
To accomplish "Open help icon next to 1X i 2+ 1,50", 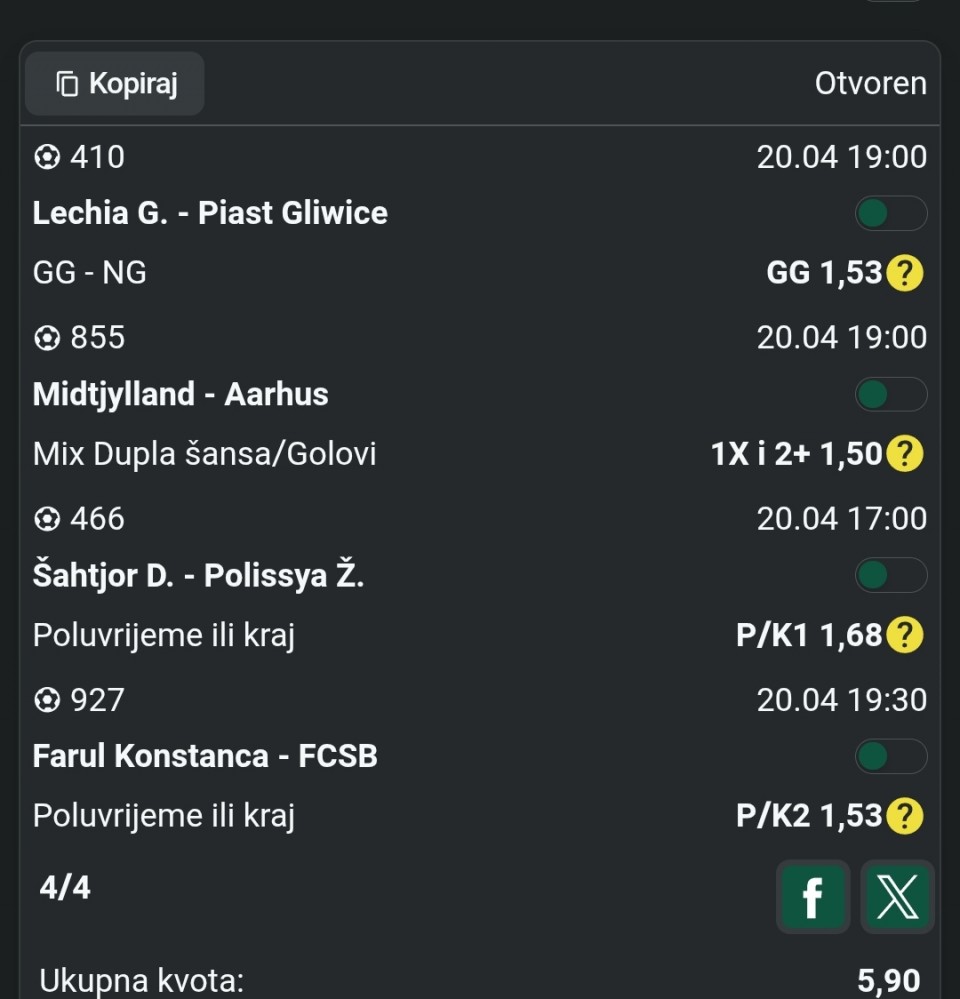I will pyautogui.click(x=905, y=454).
